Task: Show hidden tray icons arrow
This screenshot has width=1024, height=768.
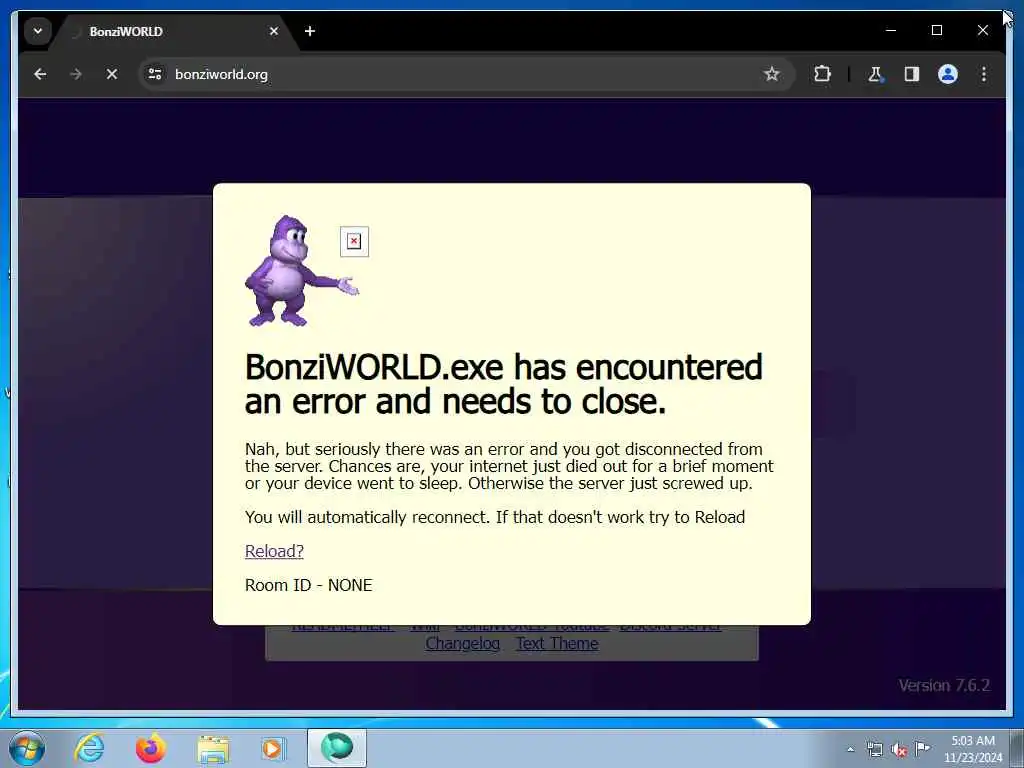Action: [850, 749]
